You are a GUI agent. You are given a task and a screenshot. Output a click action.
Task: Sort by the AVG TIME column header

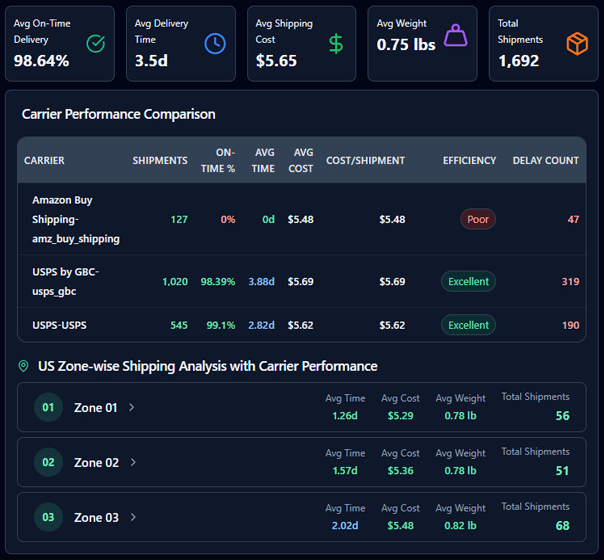click(x=263, y=161)
